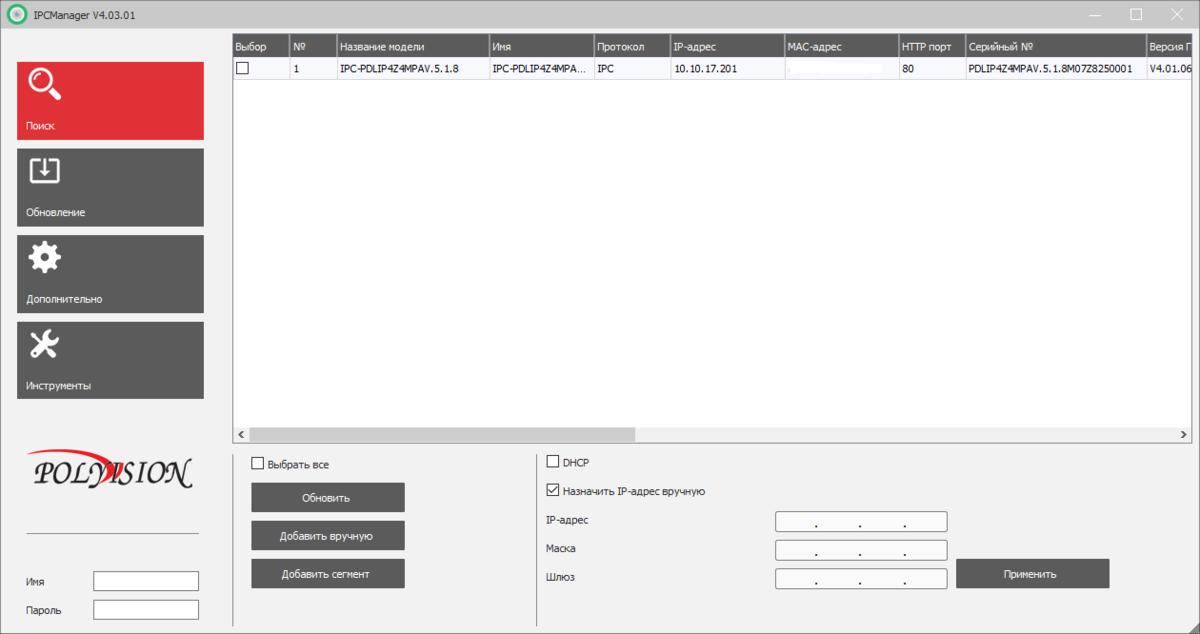Sort by IP-адрес column header

click(x=726, y=47)
